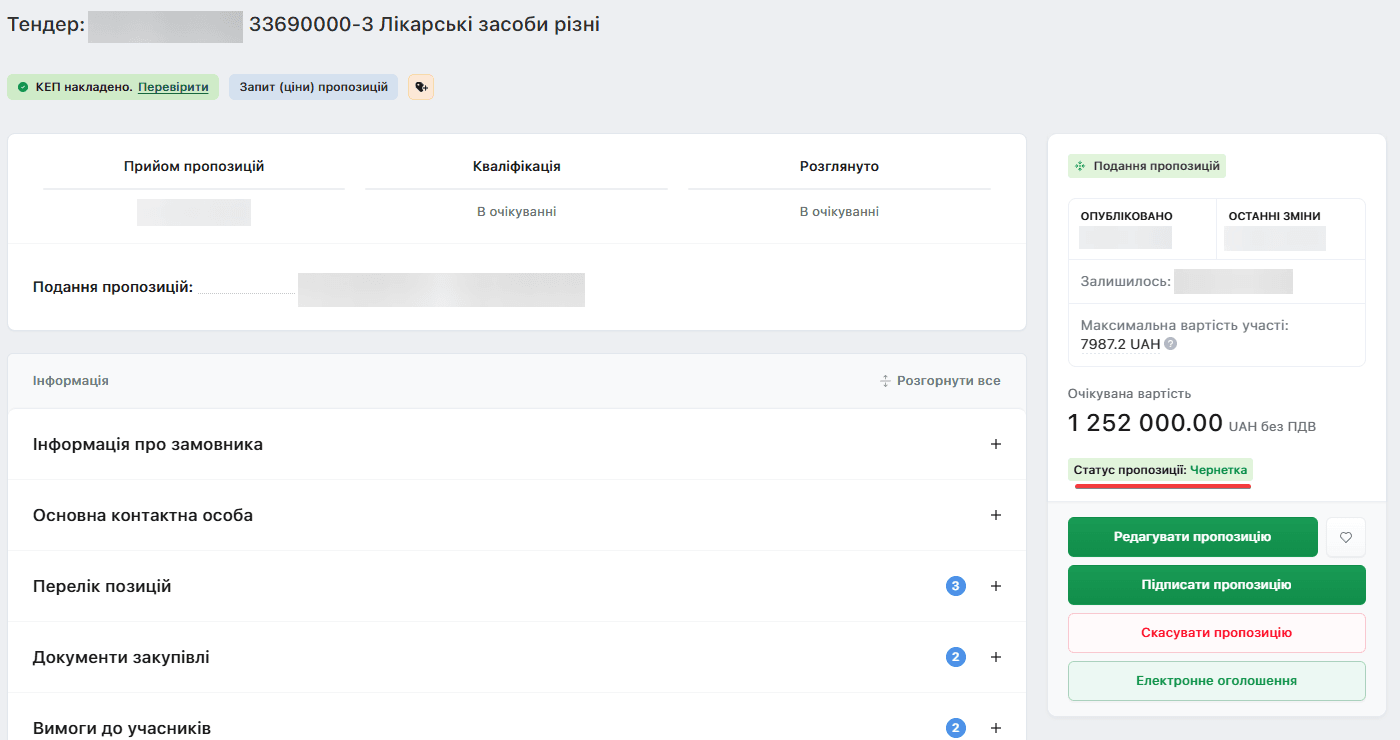Click the Інформація section header
Viewport: 1400px width, 740px height.
coord(71,381)
